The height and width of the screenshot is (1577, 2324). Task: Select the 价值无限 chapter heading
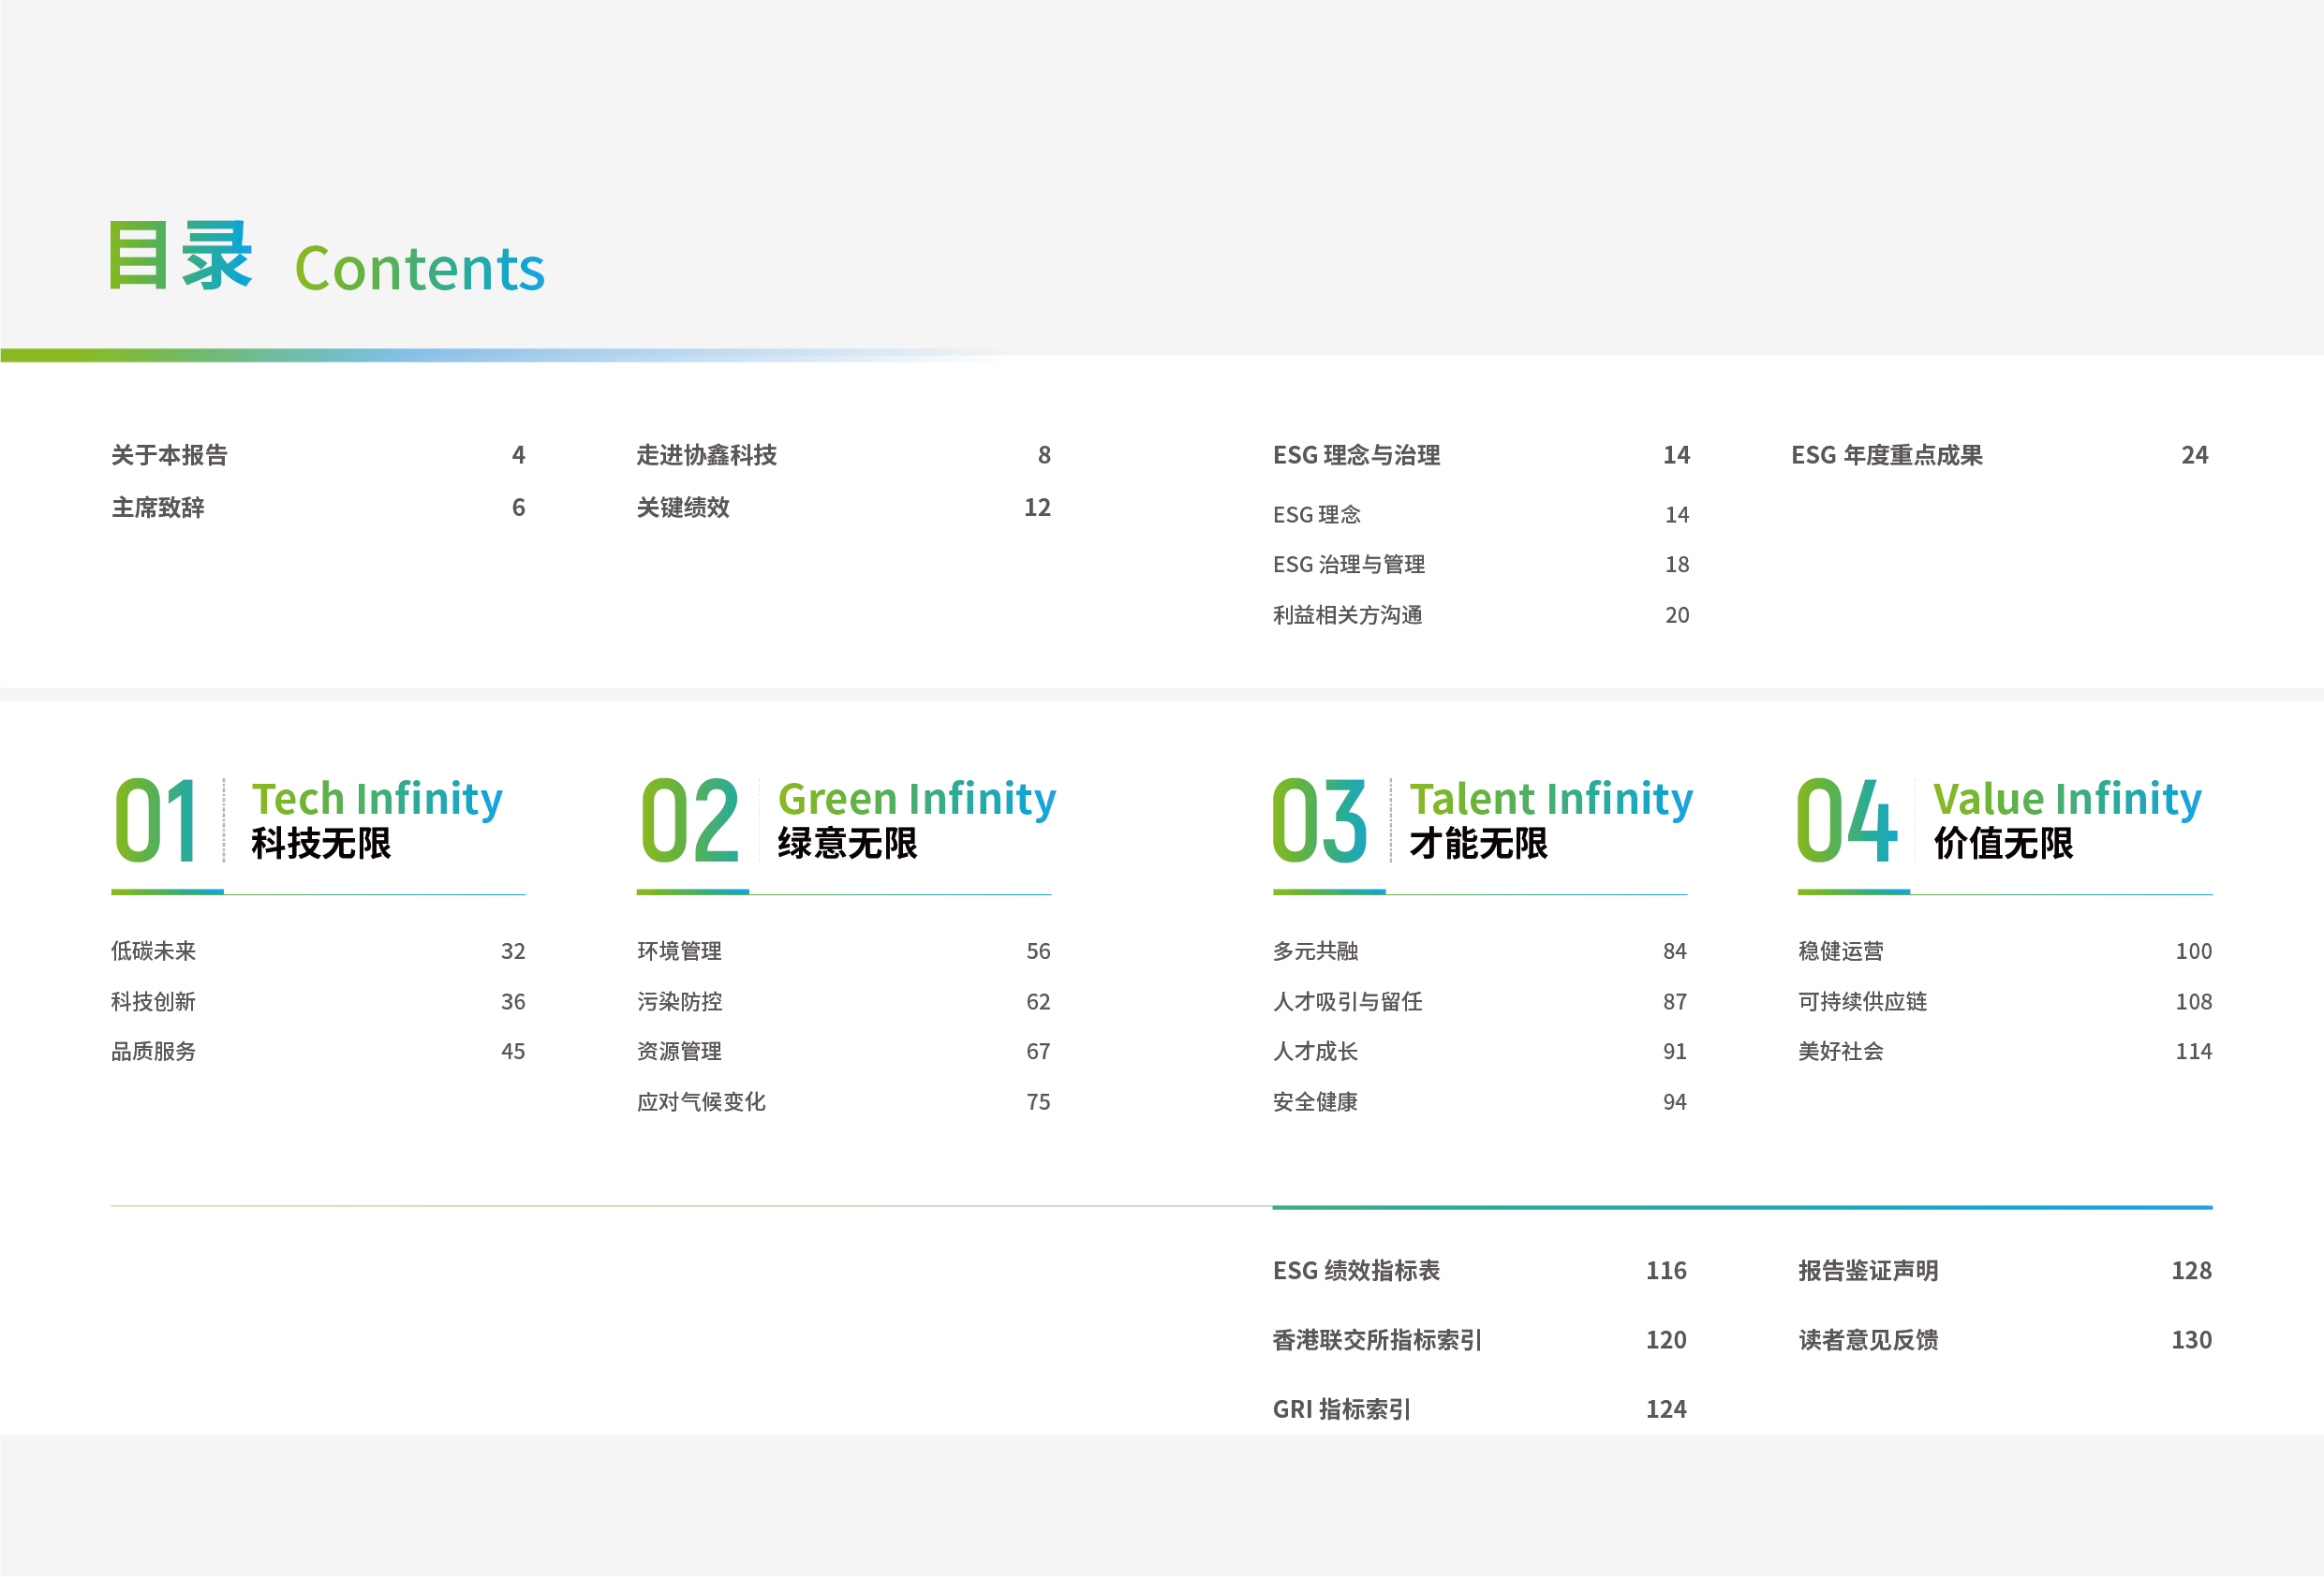[2003, 843]
